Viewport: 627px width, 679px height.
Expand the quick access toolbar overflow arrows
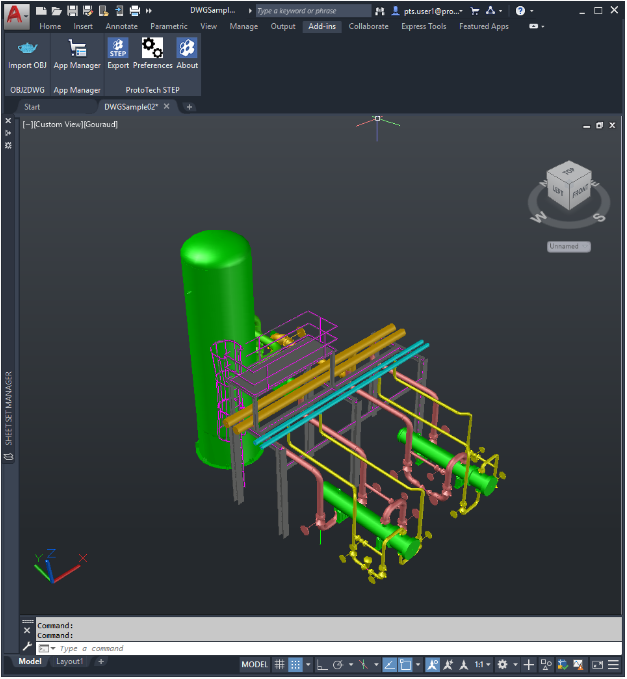click(149, 11)
